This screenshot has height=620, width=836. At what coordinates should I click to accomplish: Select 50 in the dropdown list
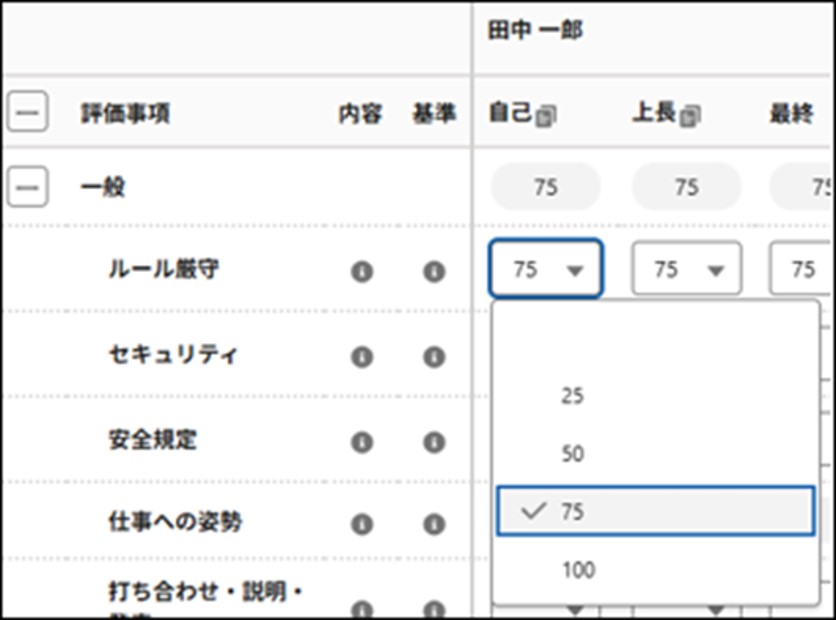(x=656, y=454)
